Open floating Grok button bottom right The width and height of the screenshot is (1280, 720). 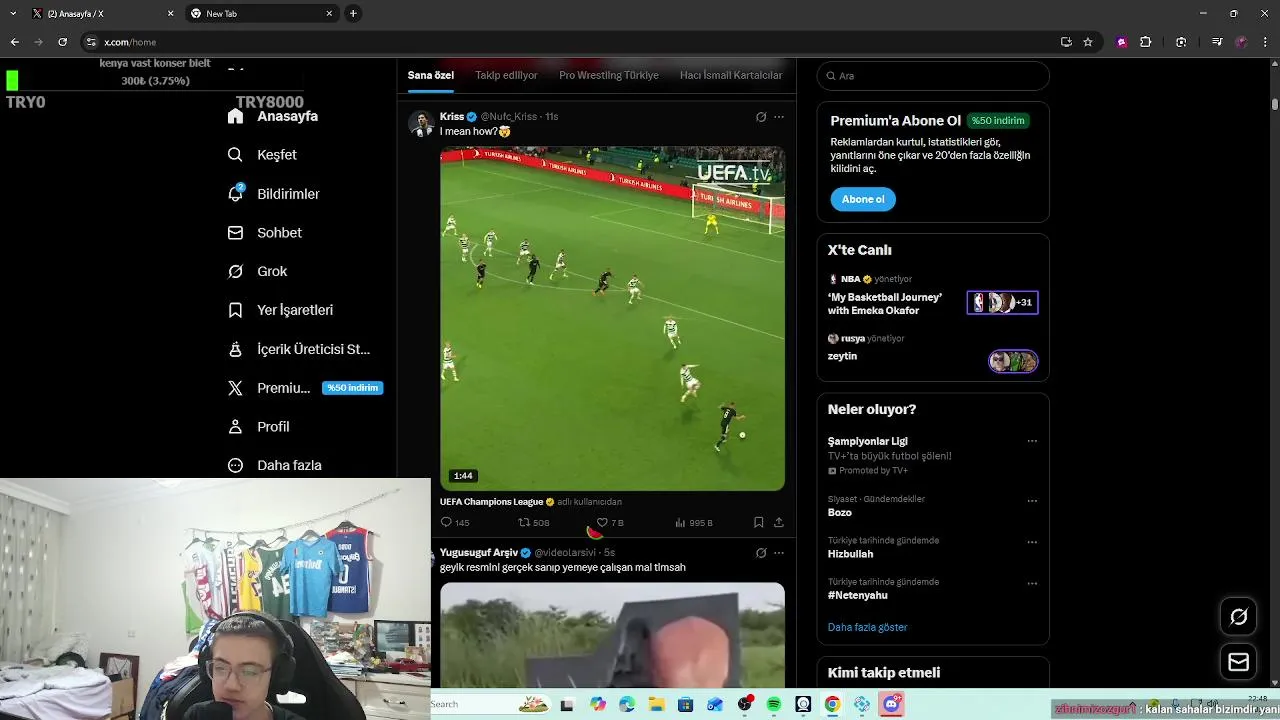point(1238,616)
